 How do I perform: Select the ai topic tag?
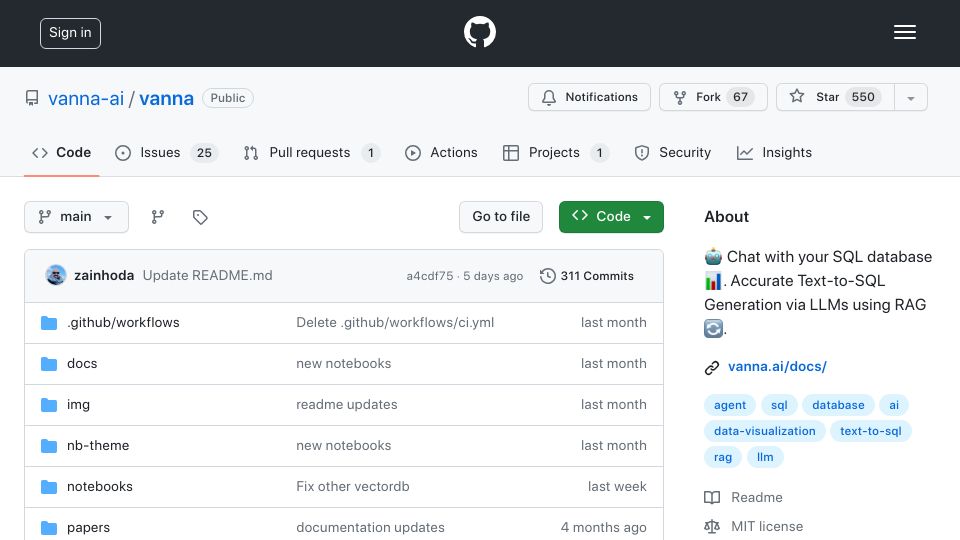coord(894,405)
